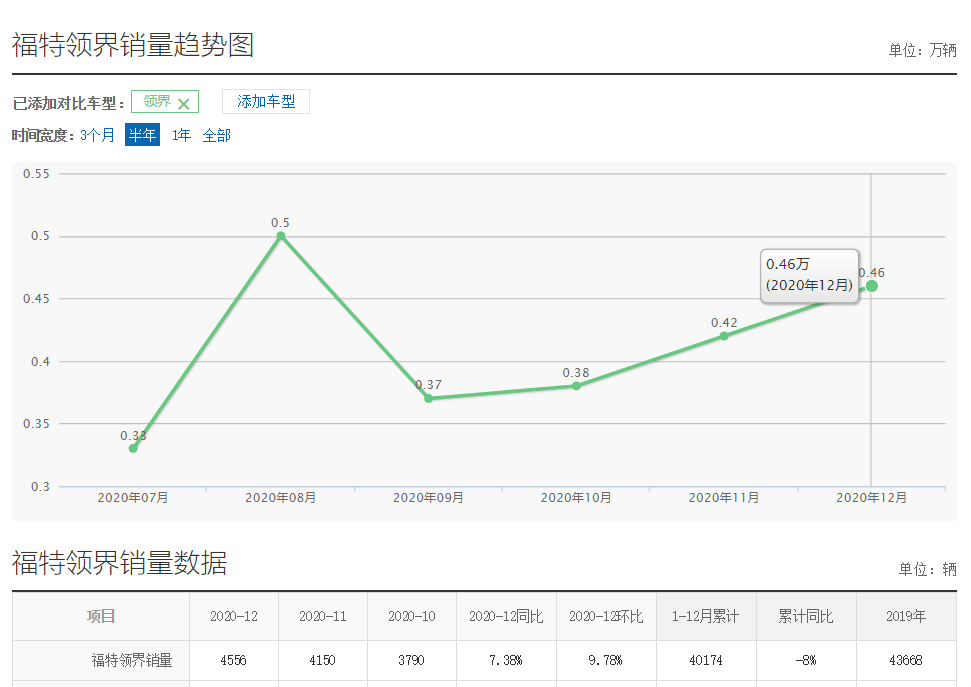Click the 已添加对比车型 label
This screenshot has height=687, width=971.
pos(69,103)
